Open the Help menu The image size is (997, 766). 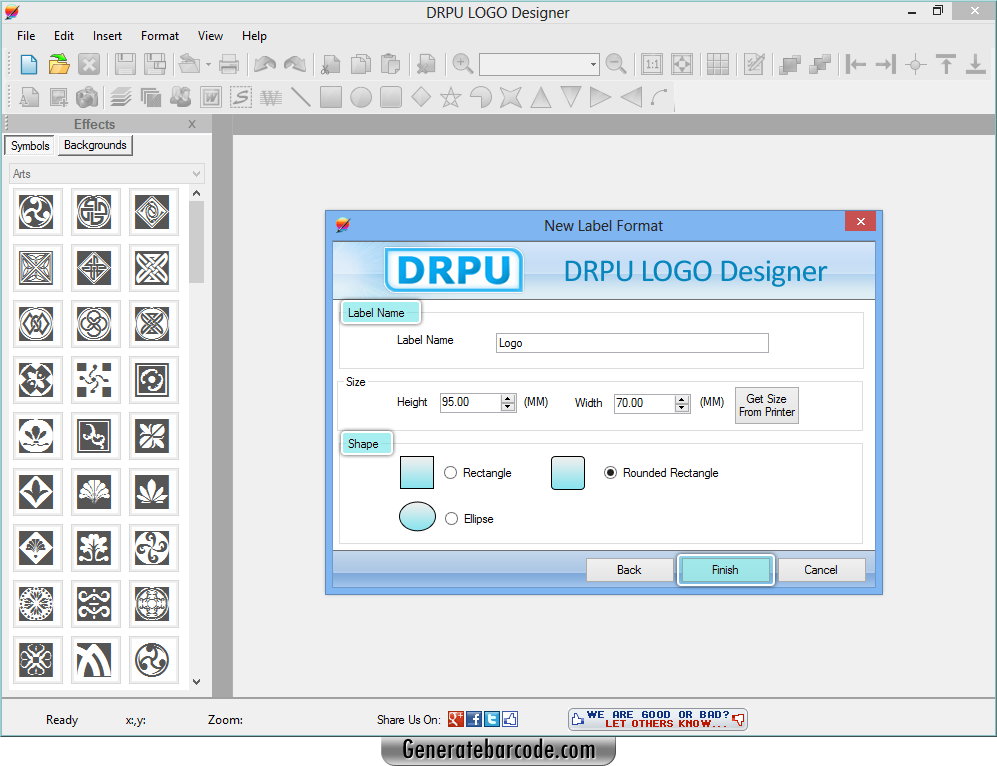tap(254, 36)
